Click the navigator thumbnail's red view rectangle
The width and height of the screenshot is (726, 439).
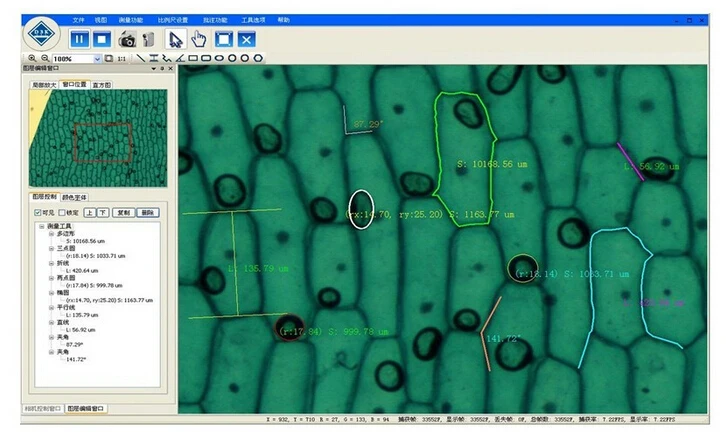pyautogui.click(x=103, y=143)
